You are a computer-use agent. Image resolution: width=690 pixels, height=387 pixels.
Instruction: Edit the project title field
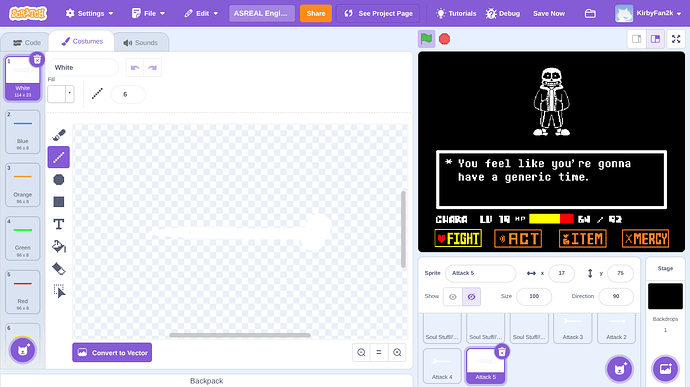pos(262,14)
